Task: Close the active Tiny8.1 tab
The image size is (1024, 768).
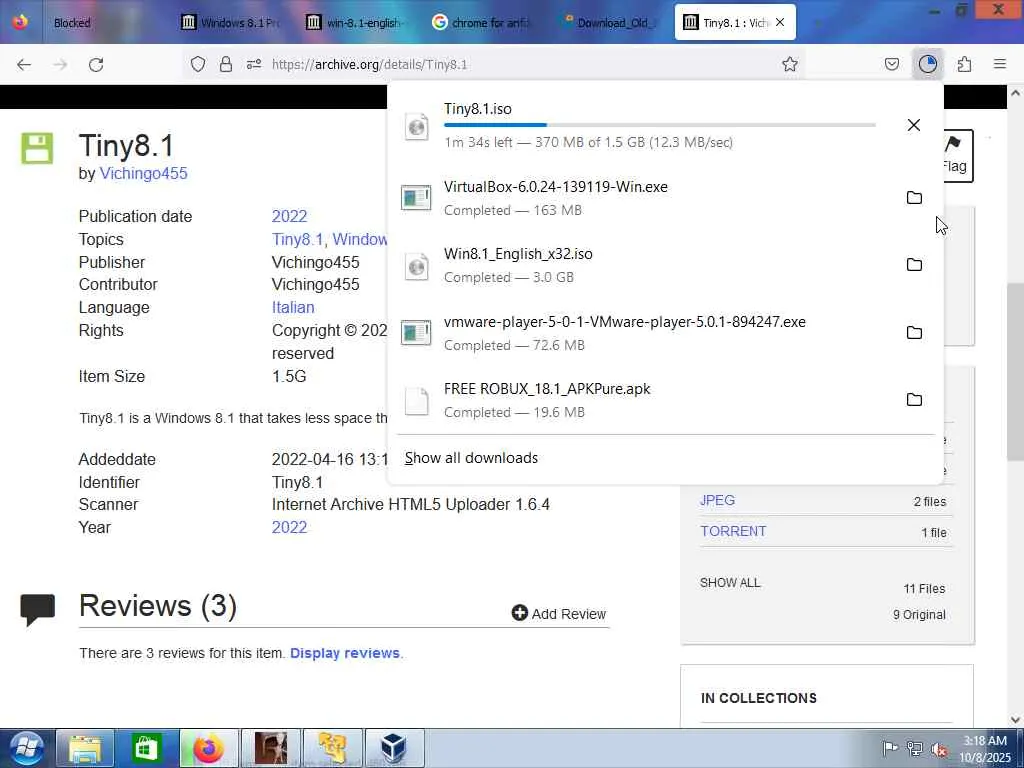Action: pos(780,22)
